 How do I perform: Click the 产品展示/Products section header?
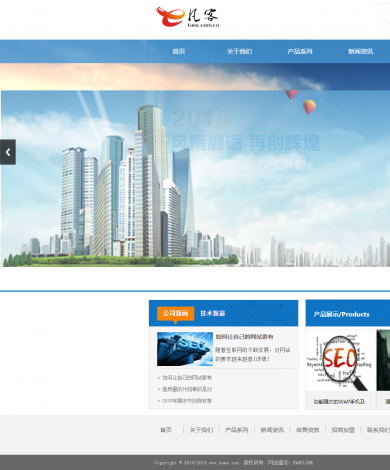coord(341,314)
